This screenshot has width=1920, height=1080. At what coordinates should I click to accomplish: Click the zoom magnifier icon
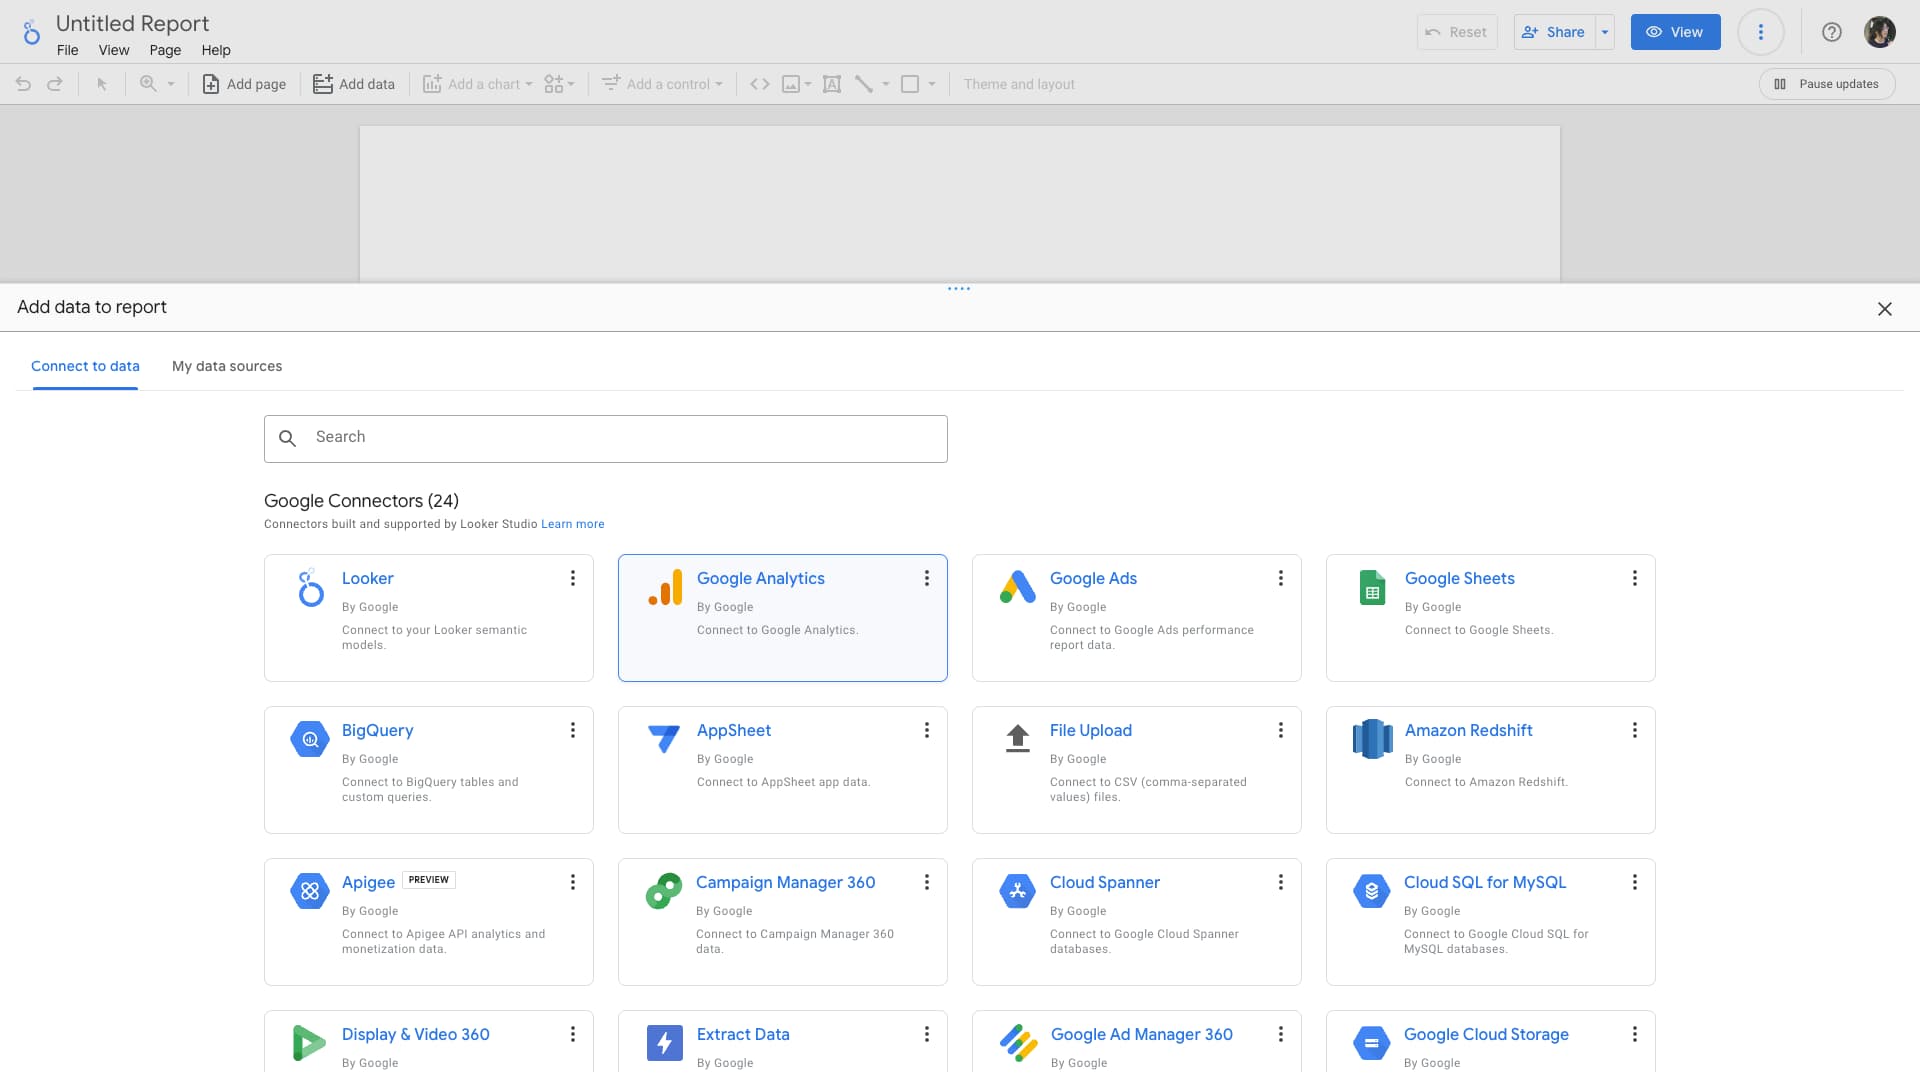pyautogui.click(x=148, y=84)
